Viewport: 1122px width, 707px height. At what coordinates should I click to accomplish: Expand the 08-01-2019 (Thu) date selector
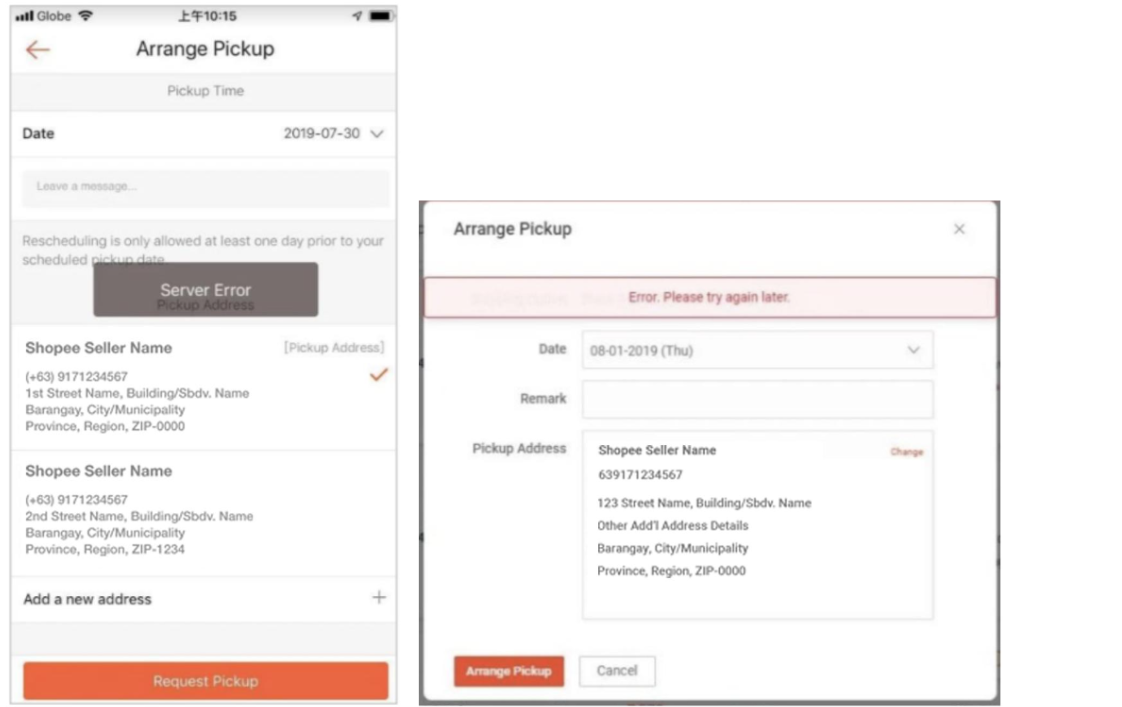757,350
